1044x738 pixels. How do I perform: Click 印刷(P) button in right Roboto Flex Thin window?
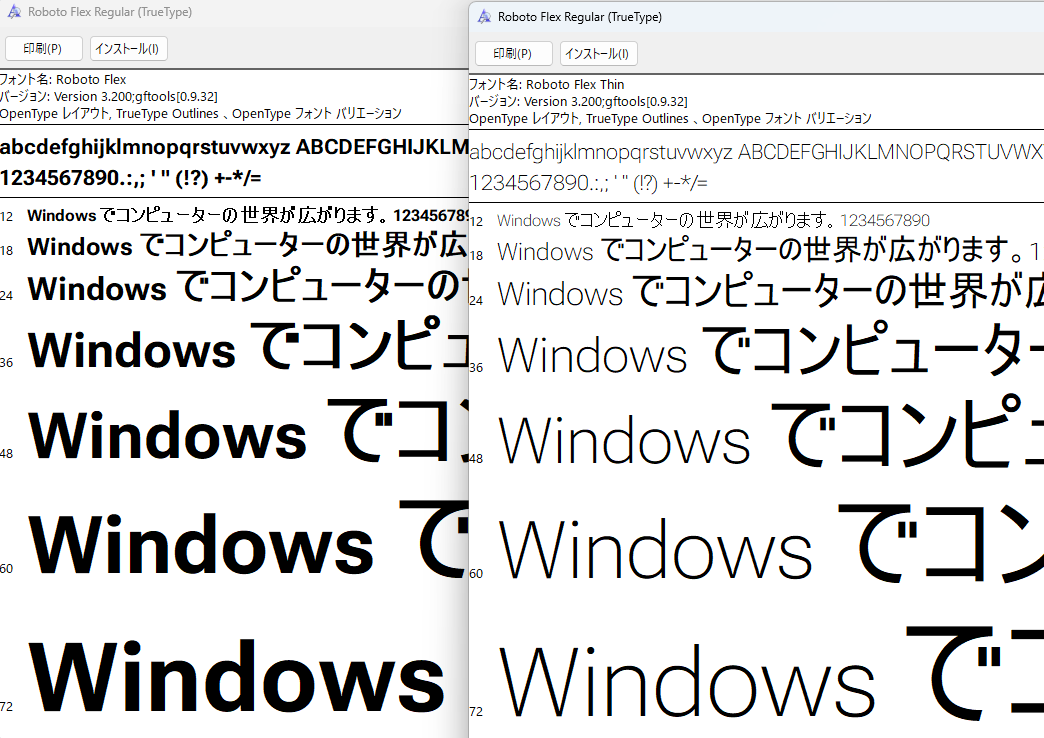pos(513,54)
